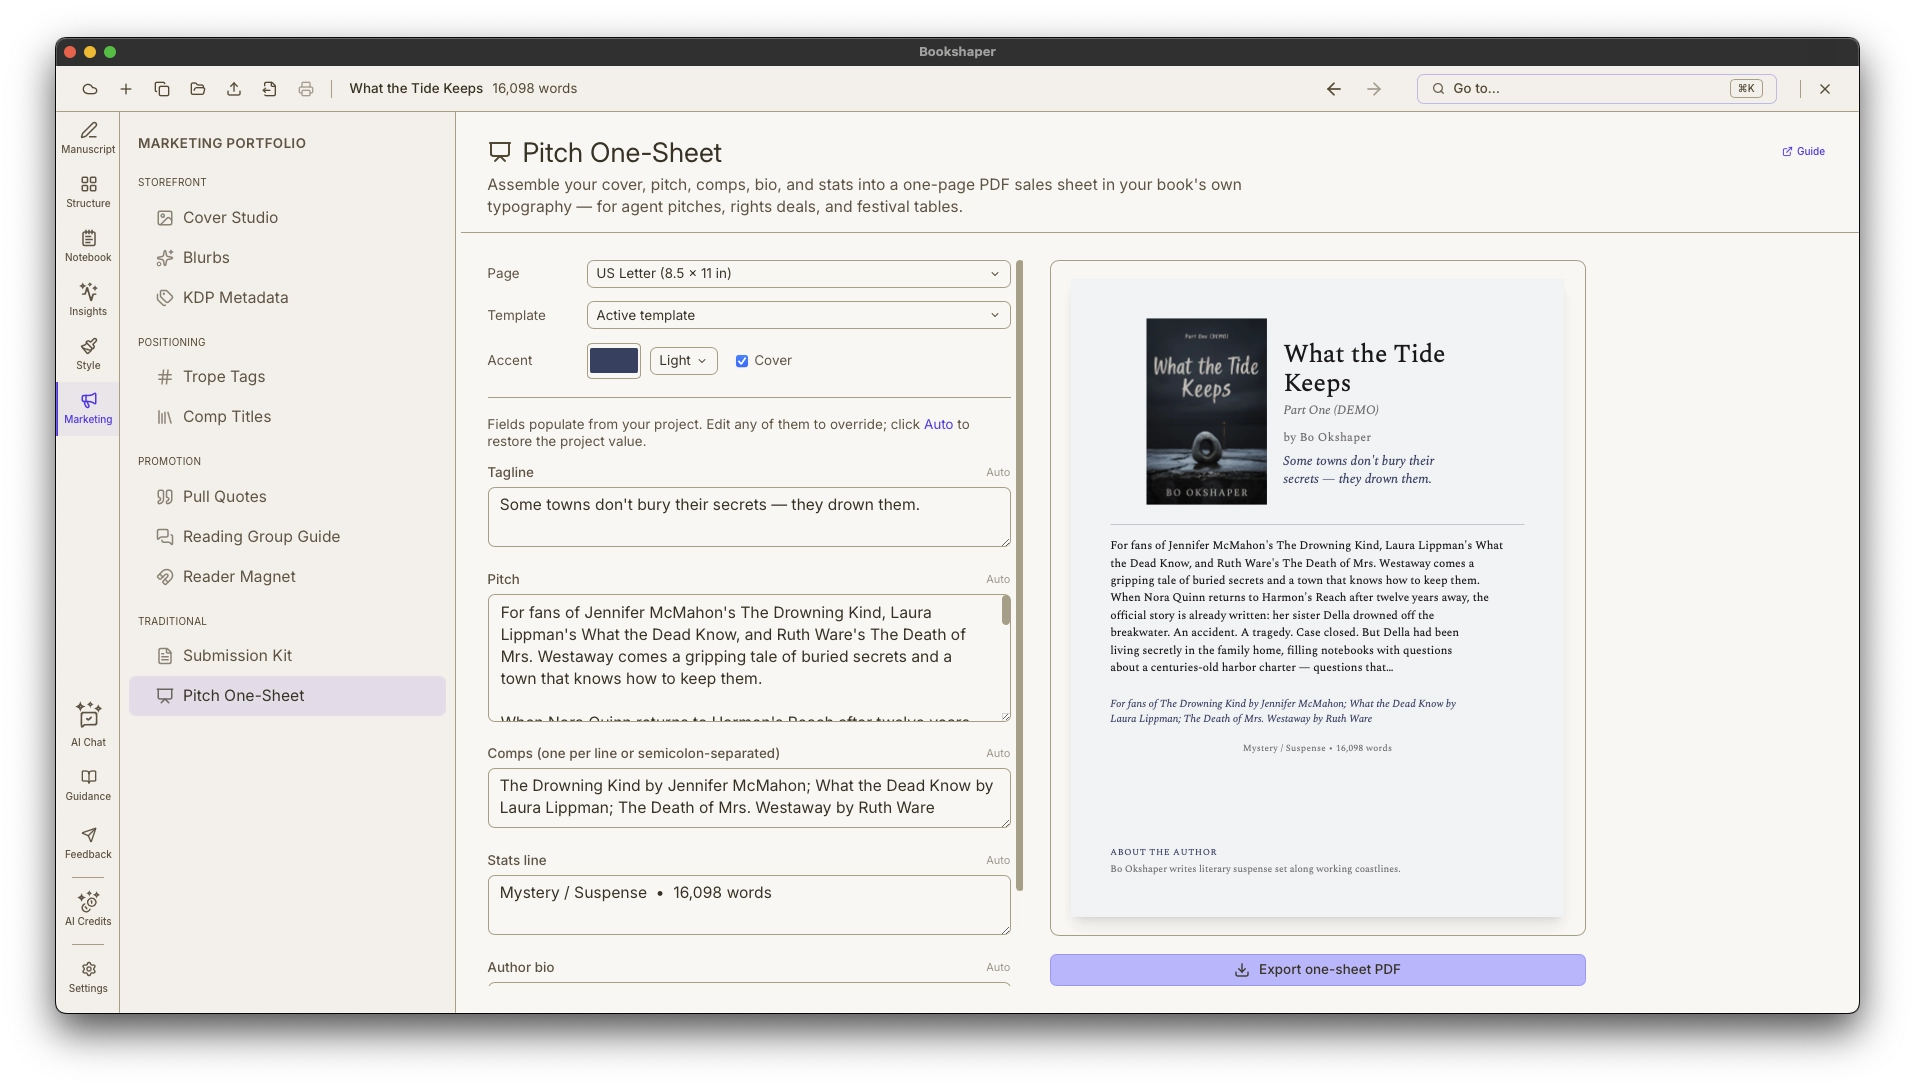The height and width of the screenshot is (1087, 1915).
Task: Open Submission Kit
Action: (x=287, y=656)
